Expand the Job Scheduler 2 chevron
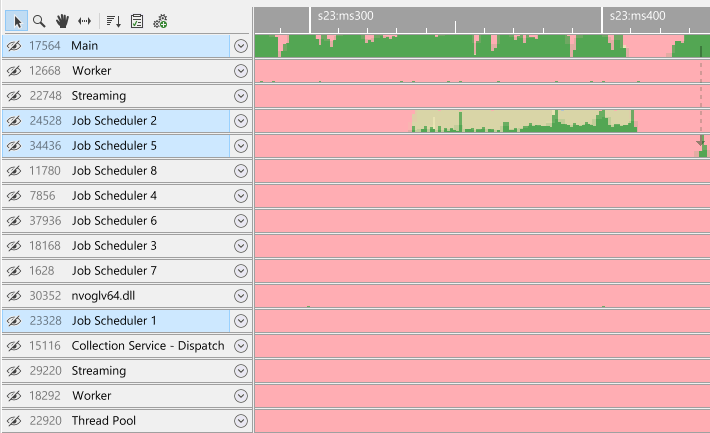This screenshot has height=433, width=710. click(241, 121)
